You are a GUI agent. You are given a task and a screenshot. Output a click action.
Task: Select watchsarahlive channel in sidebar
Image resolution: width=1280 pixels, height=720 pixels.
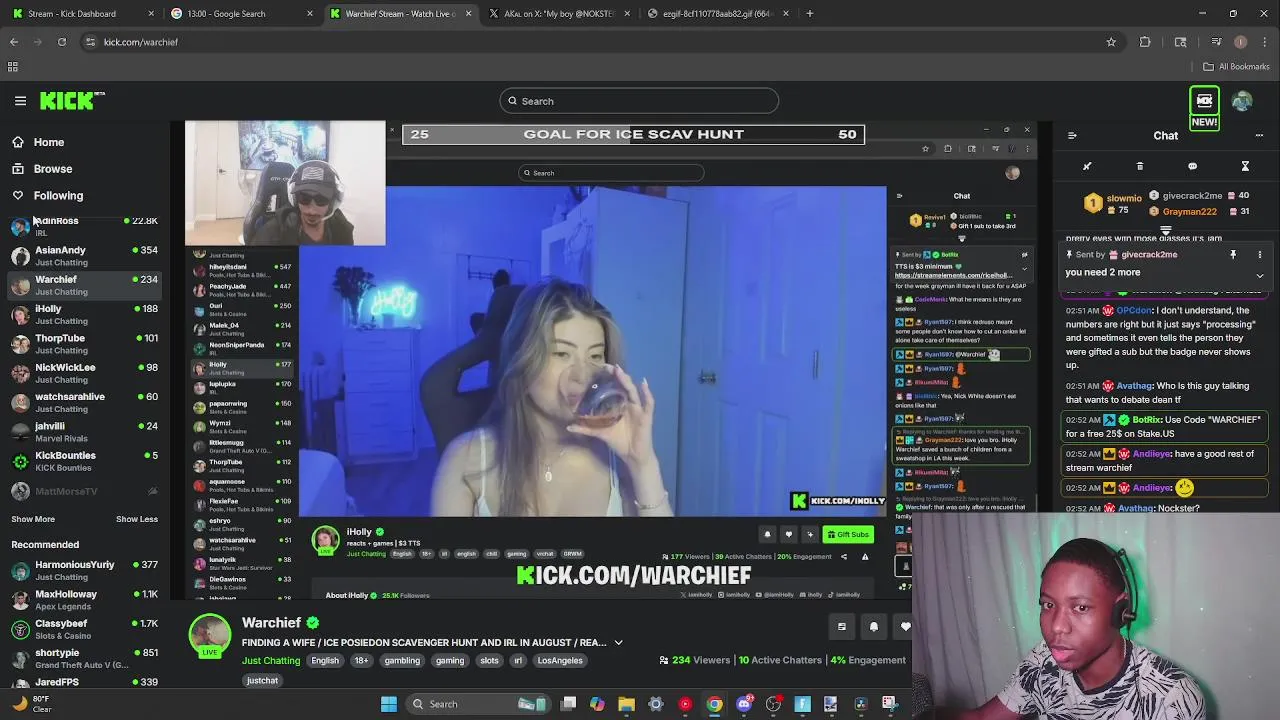(84, 402)
